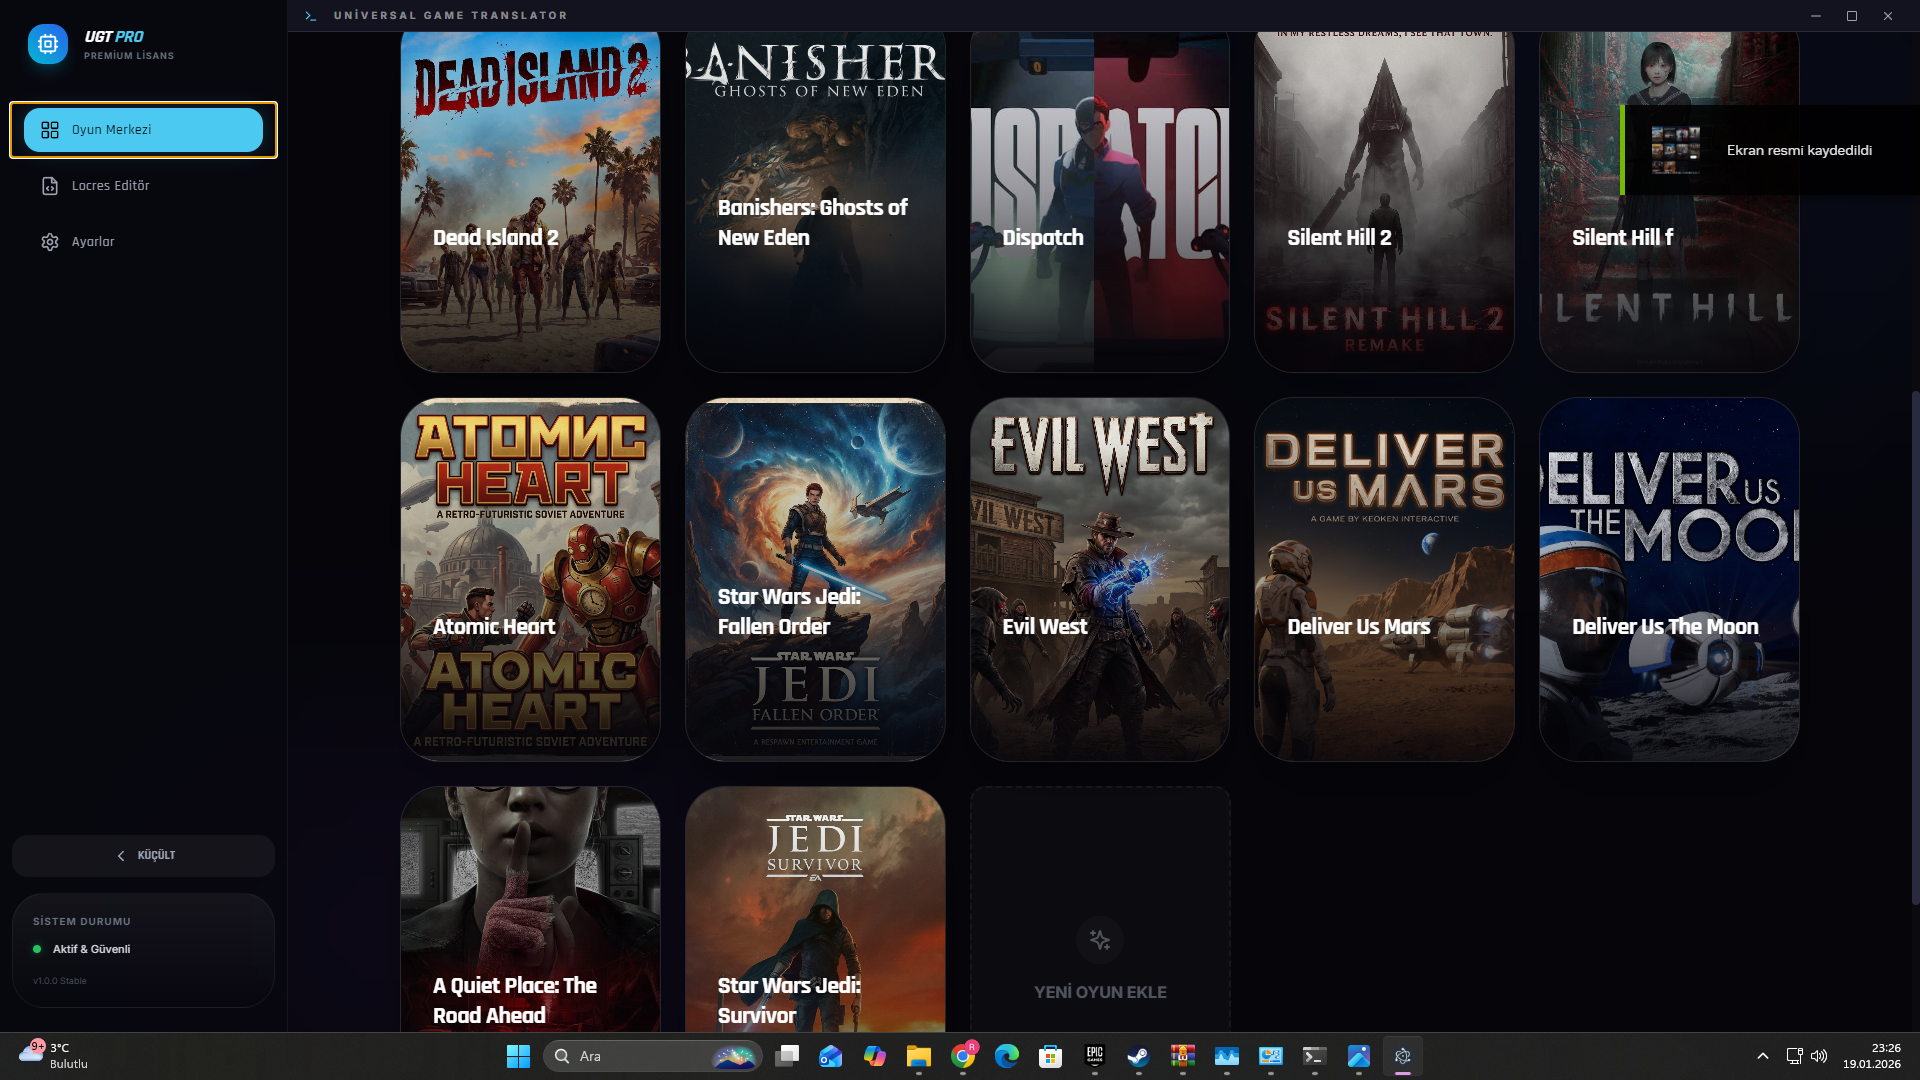Open the Silent Hill 2 card

[1384, 201]
